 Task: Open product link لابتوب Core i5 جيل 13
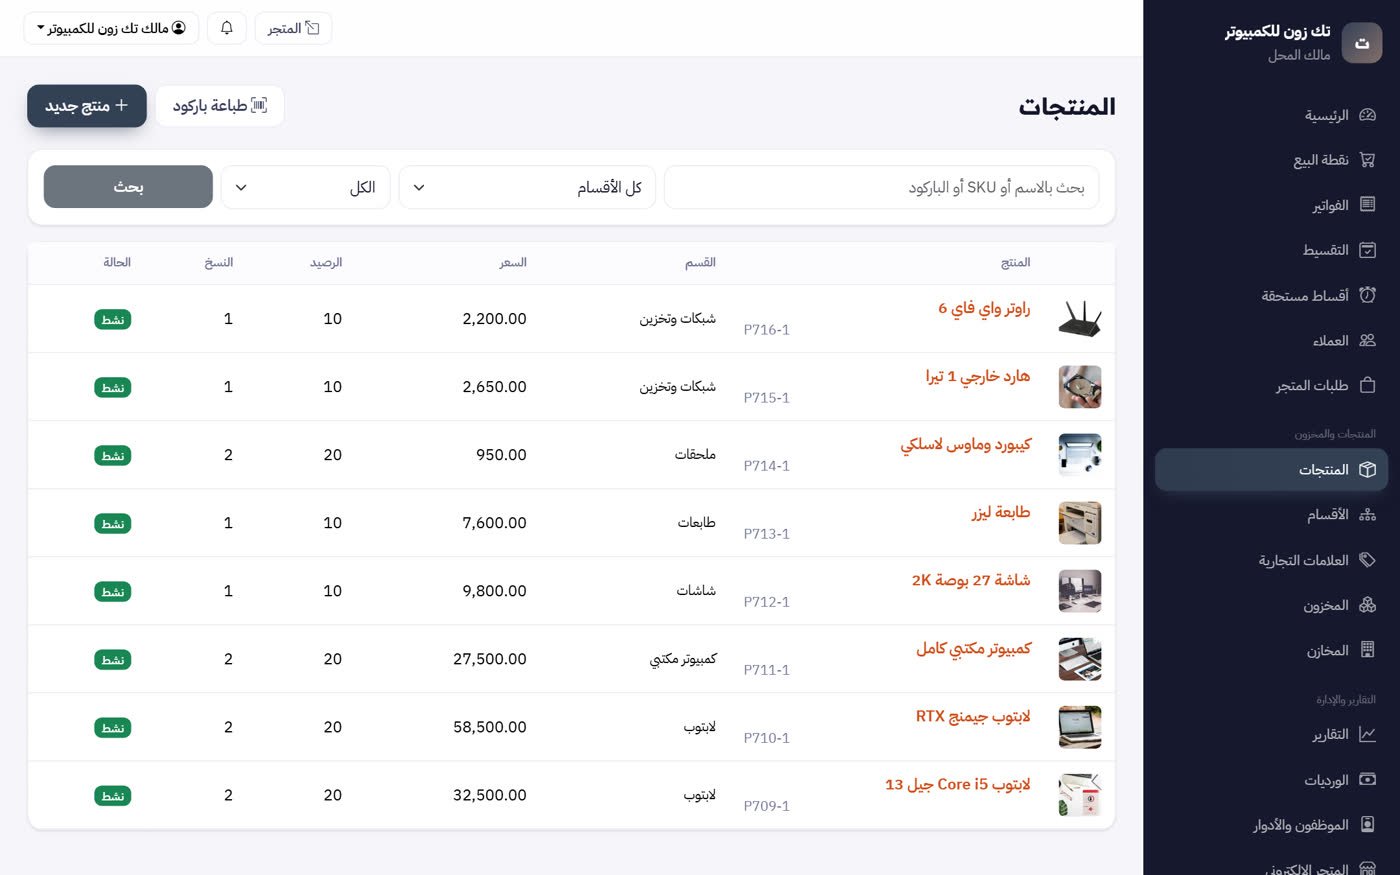[x=958, y=784]
